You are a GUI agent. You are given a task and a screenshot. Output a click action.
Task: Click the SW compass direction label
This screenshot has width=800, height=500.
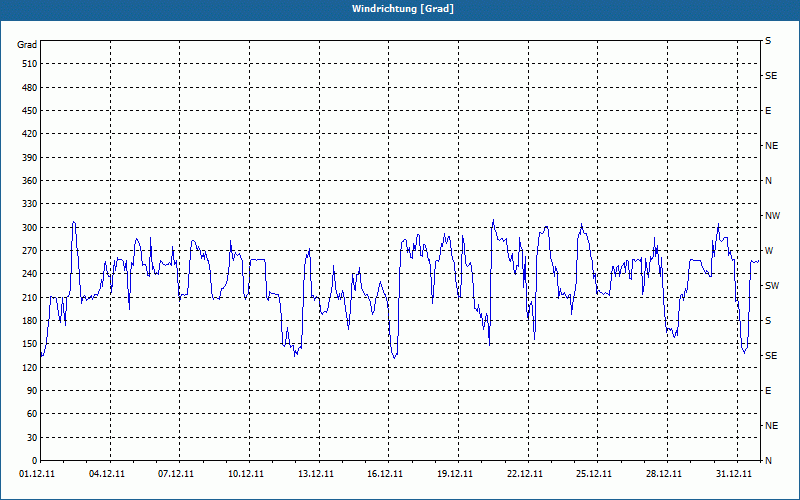(772, 286)
